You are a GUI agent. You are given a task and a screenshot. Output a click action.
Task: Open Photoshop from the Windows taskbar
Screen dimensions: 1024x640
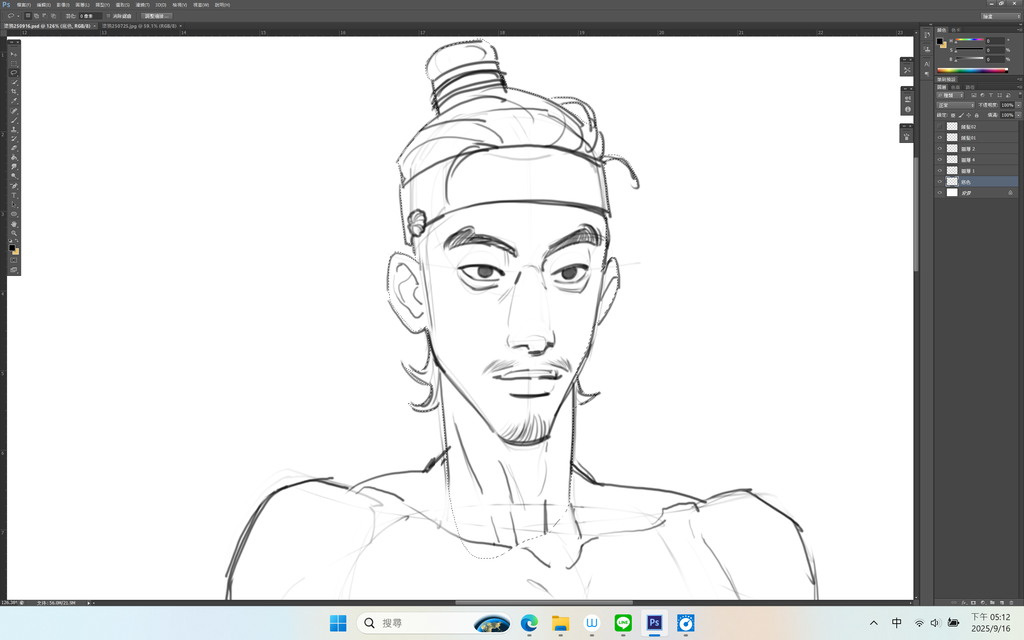[x=654, y=623]
